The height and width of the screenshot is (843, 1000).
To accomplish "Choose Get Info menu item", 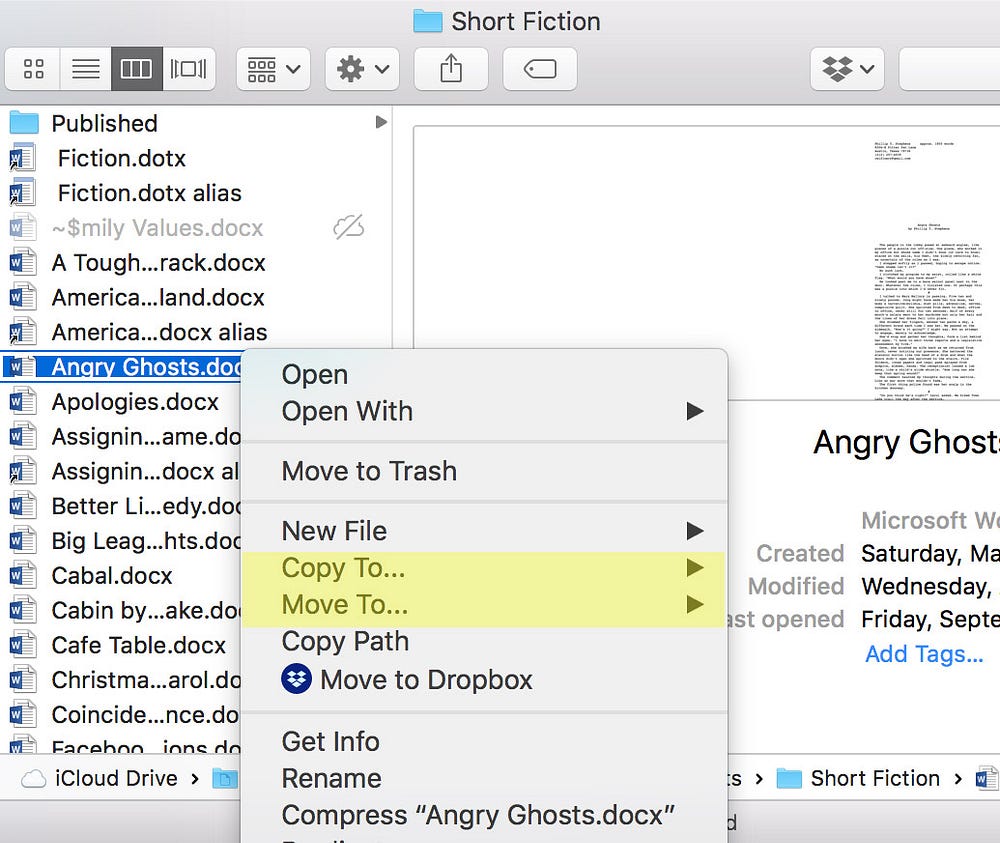I will tap(485, 742).
